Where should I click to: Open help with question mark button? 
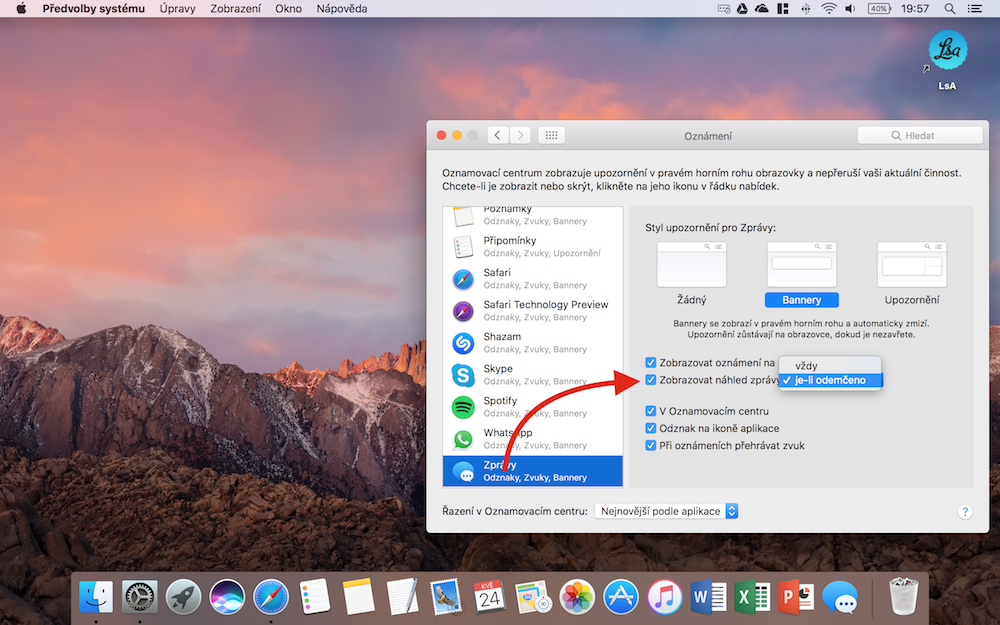(x=965, y=511)
